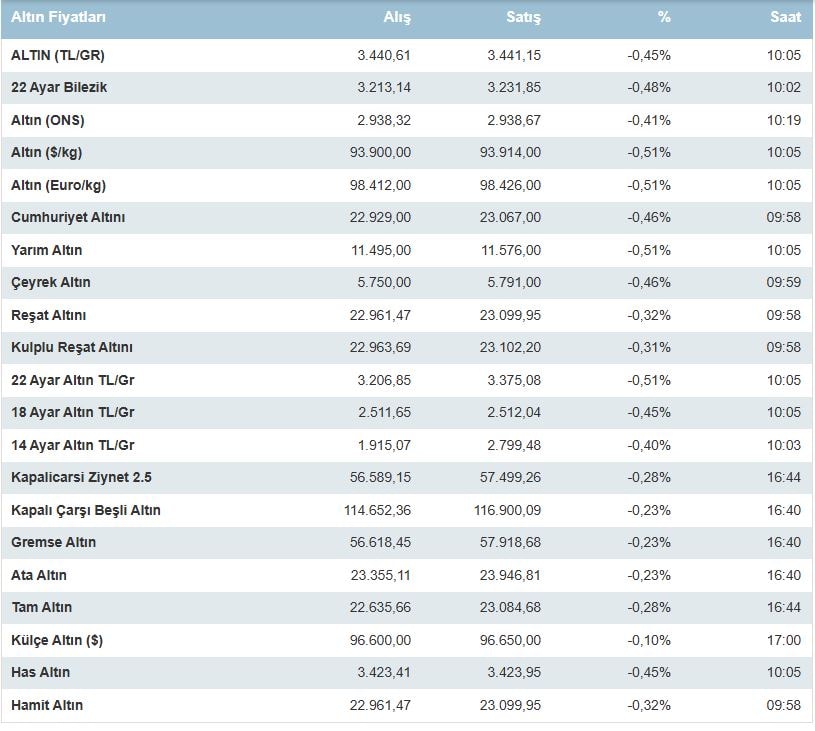The height and width of the screenshot is (731, 815).
Task: Click the 'Satış' column header
Action: [523, 17]
